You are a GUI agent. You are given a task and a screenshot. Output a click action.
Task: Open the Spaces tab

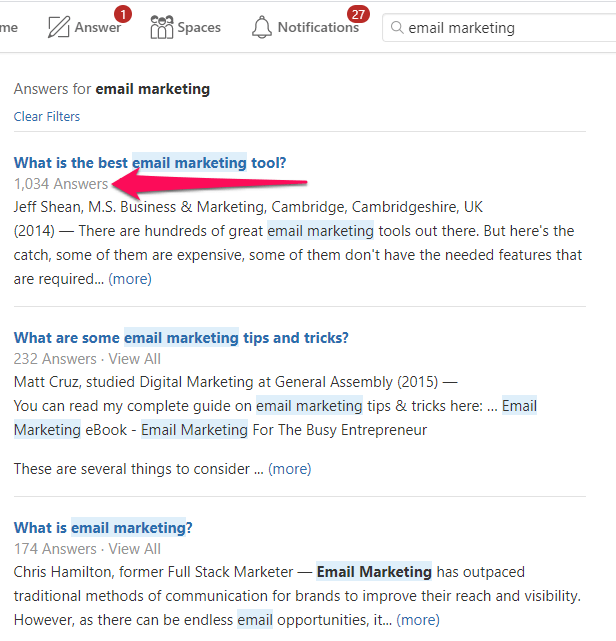pyautogui.click(x=199, y=27)
